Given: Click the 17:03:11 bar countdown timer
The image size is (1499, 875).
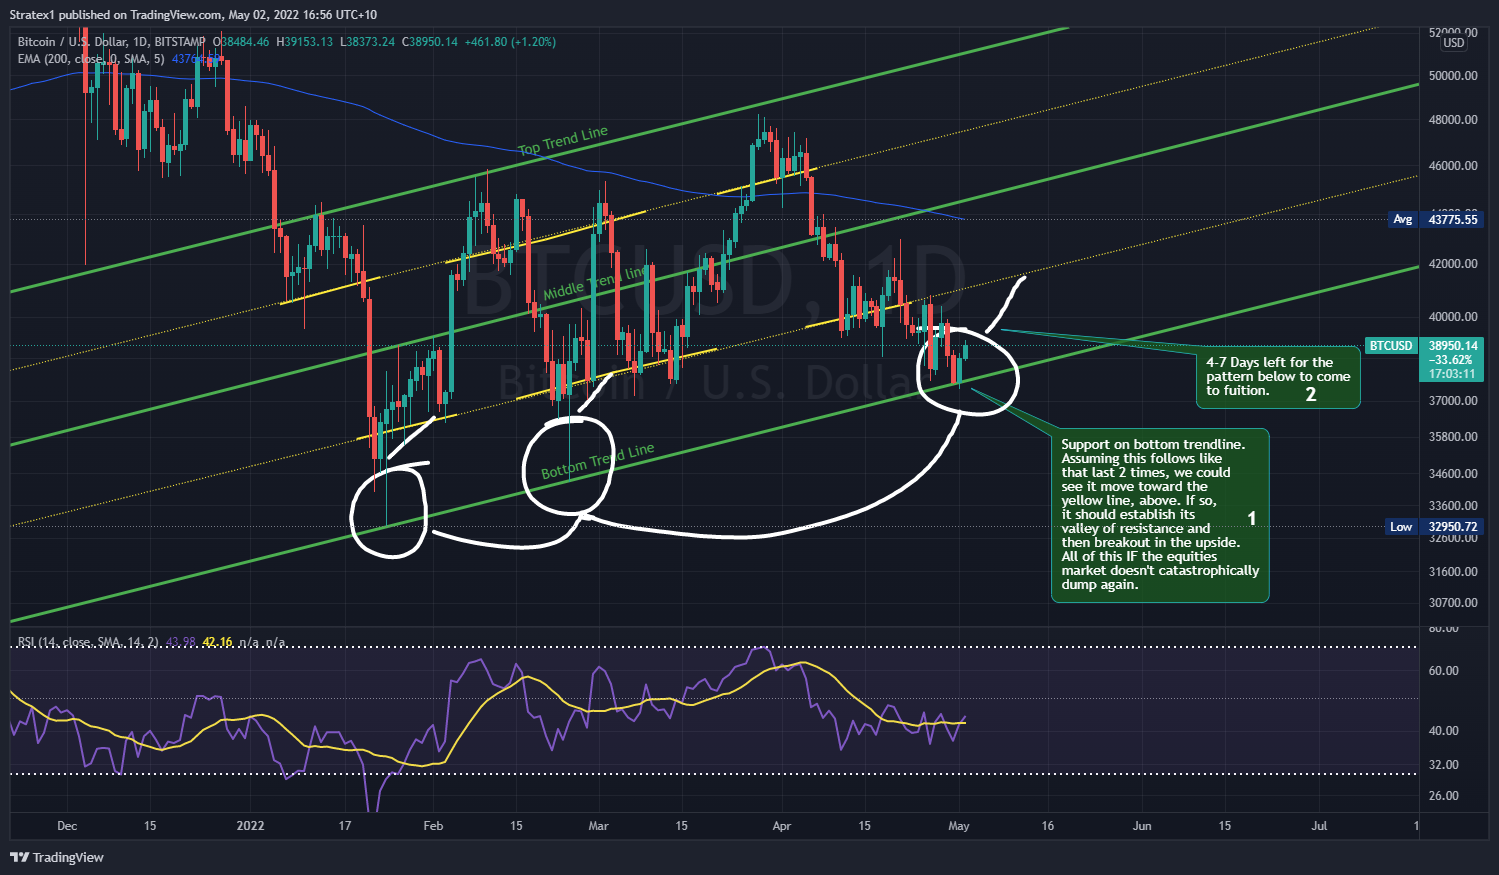Looking at the screenshot, I should 1452,374.
